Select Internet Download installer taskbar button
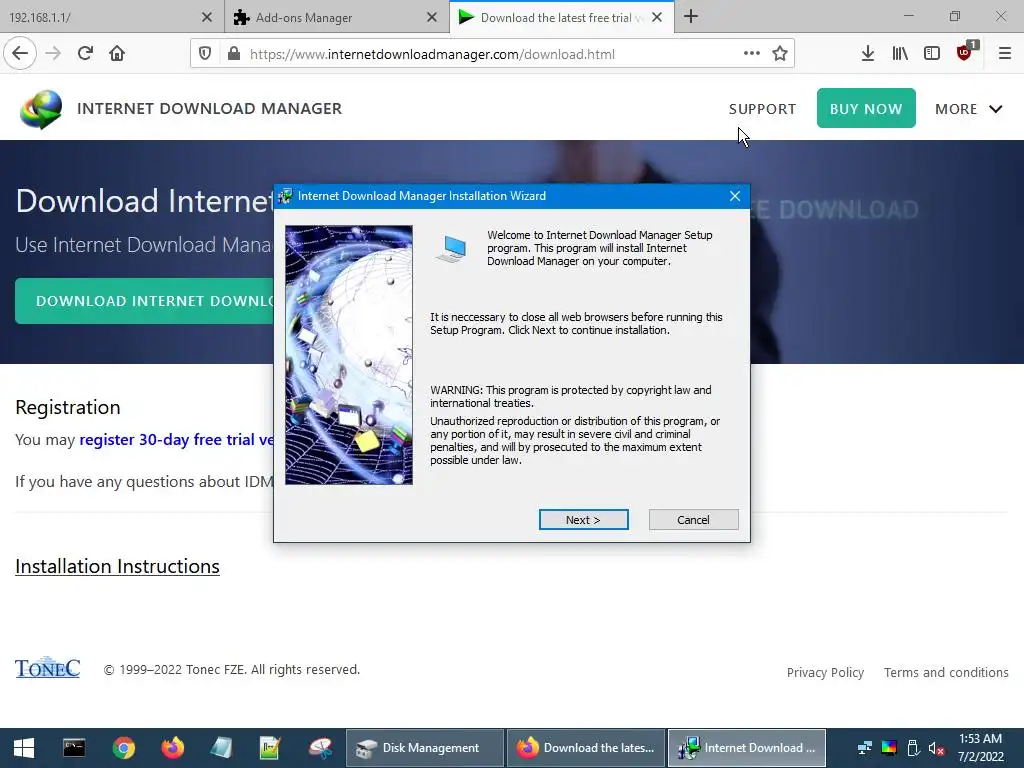Viewport: 1024px width, 768px height. tap(746, 748)
